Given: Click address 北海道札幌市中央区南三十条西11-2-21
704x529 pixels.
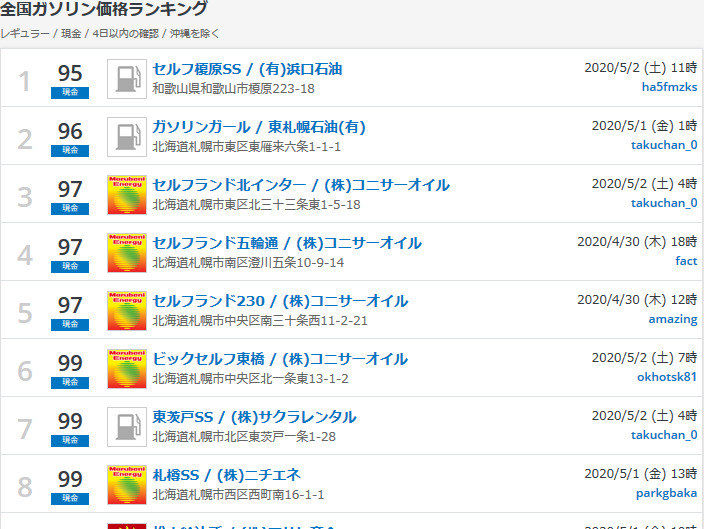Looking at the screenshot, I should click(260, 321).
